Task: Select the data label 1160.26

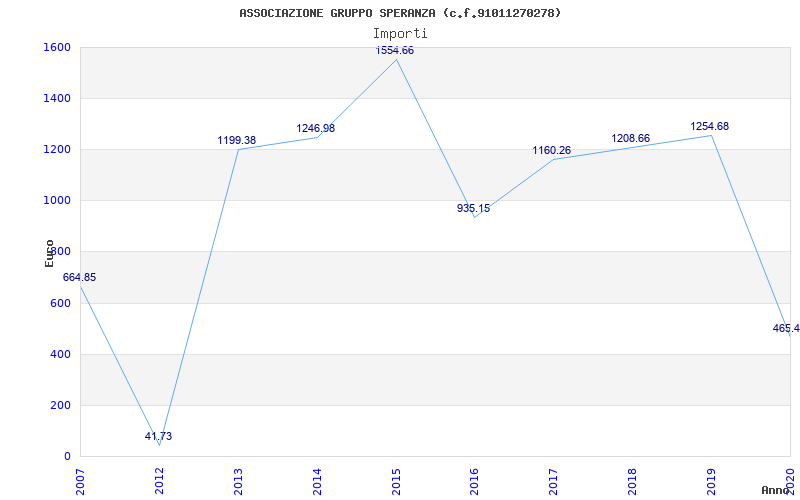Action: 552,151
